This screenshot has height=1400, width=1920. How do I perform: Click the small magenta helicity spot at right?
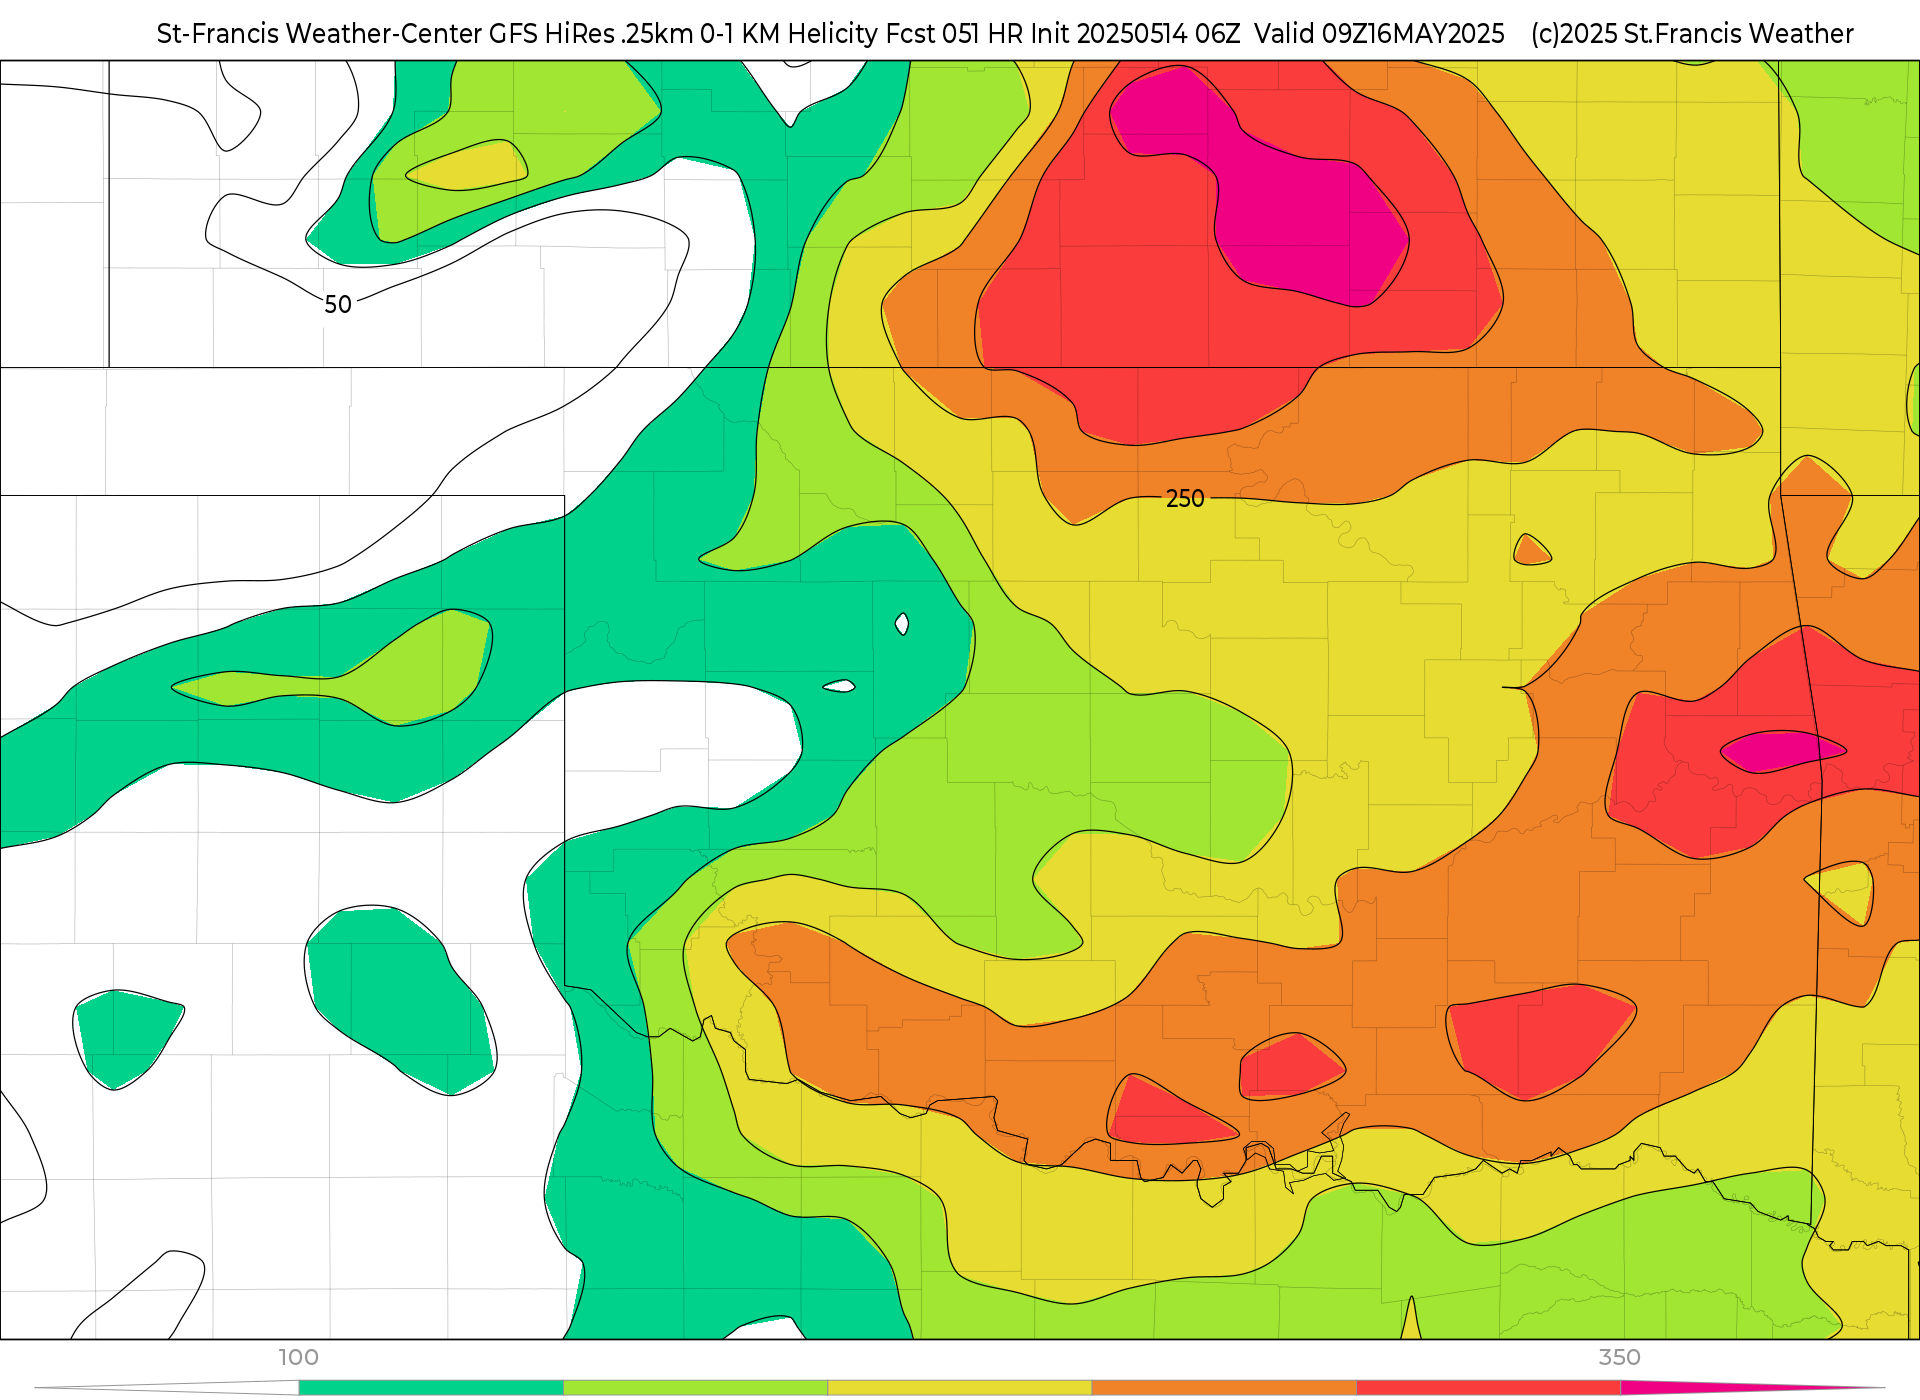pyautogui.click(x=1782, y=751)
